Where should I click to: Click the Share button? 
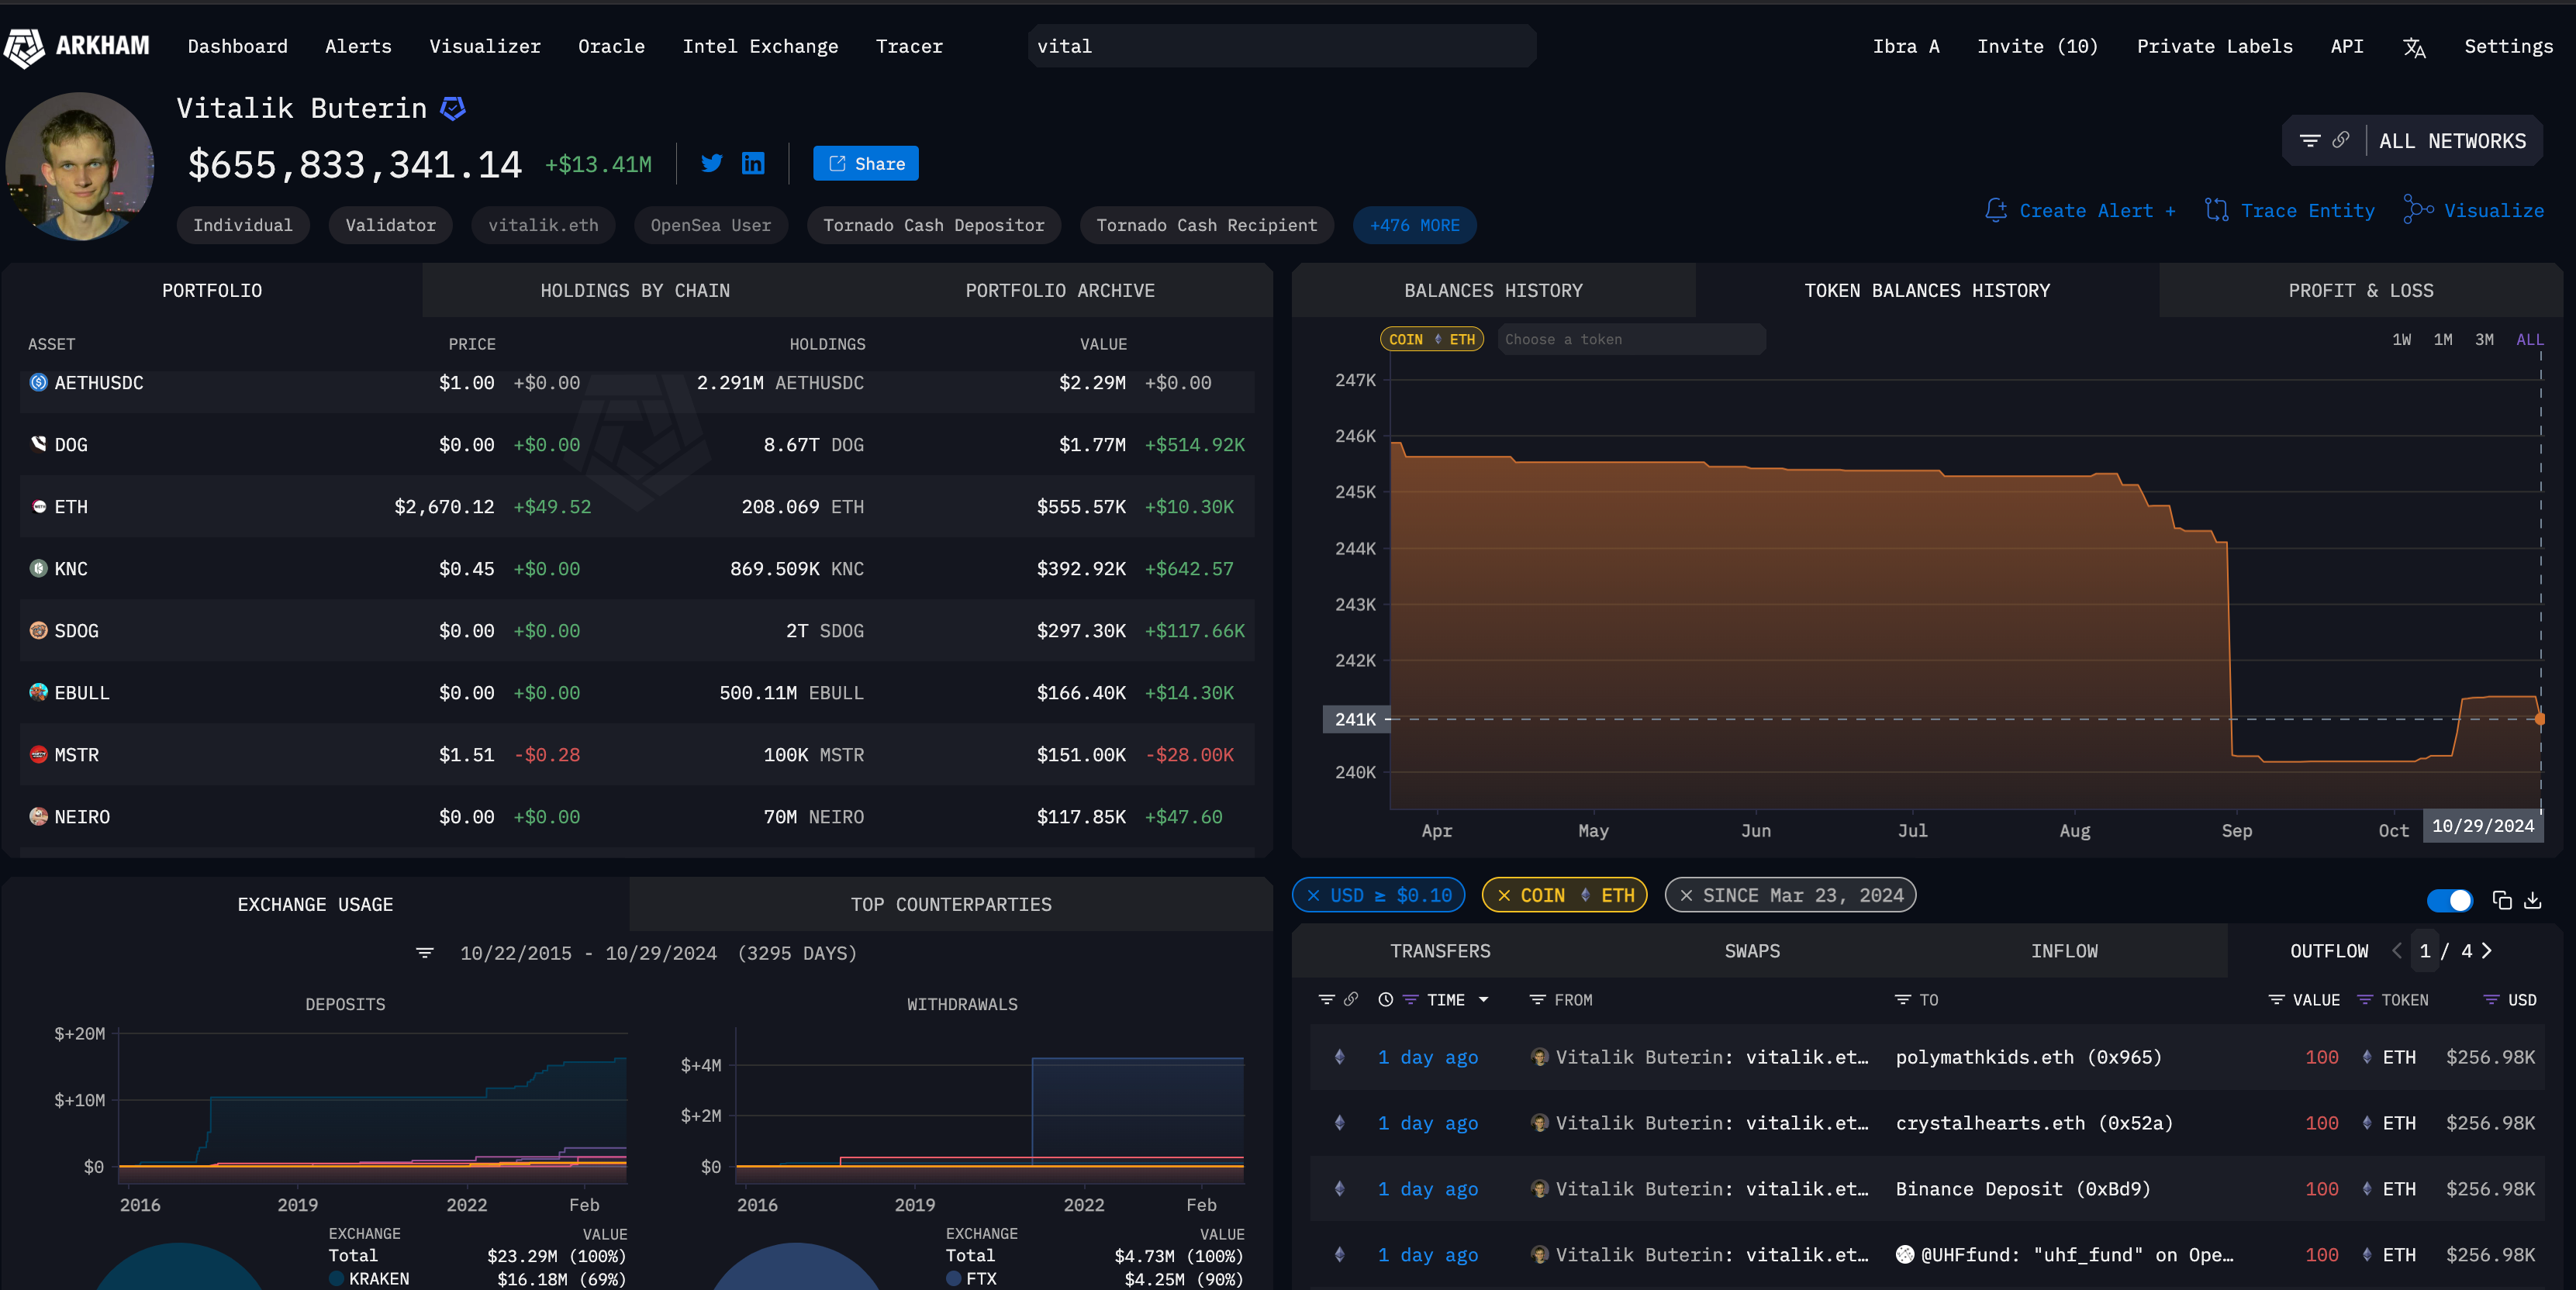click(x=865, y=163)
